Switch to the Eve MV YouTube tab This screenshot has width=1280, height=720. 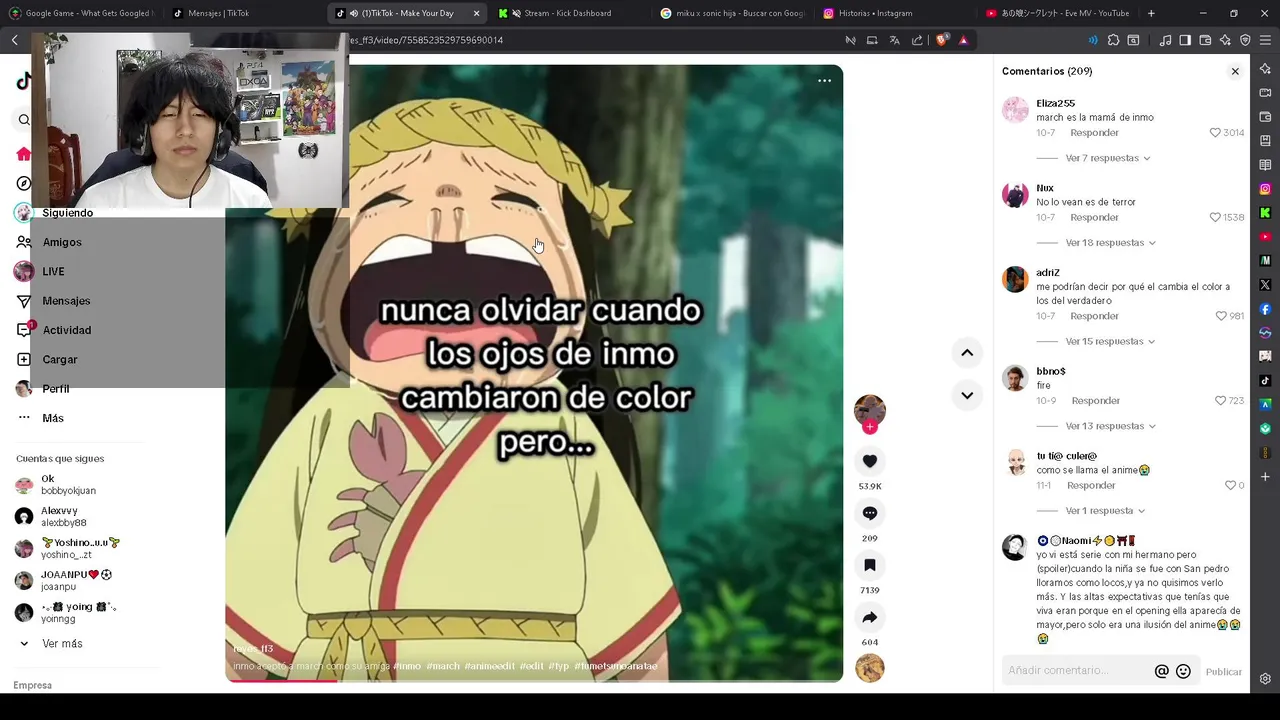pyautogui.click(x=1058, y=13)
